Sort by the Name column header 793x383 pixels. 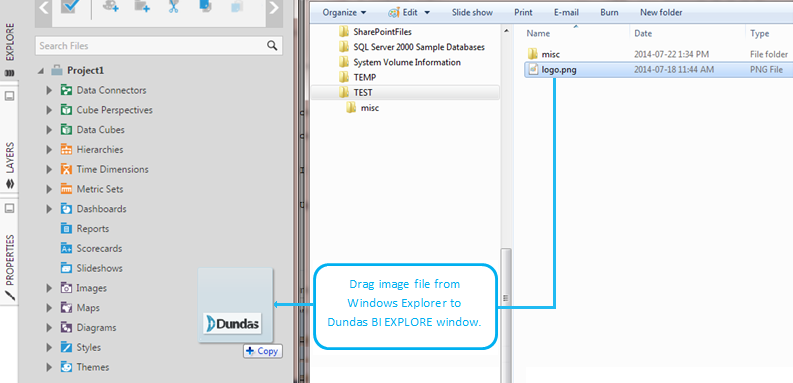(538, 33)
